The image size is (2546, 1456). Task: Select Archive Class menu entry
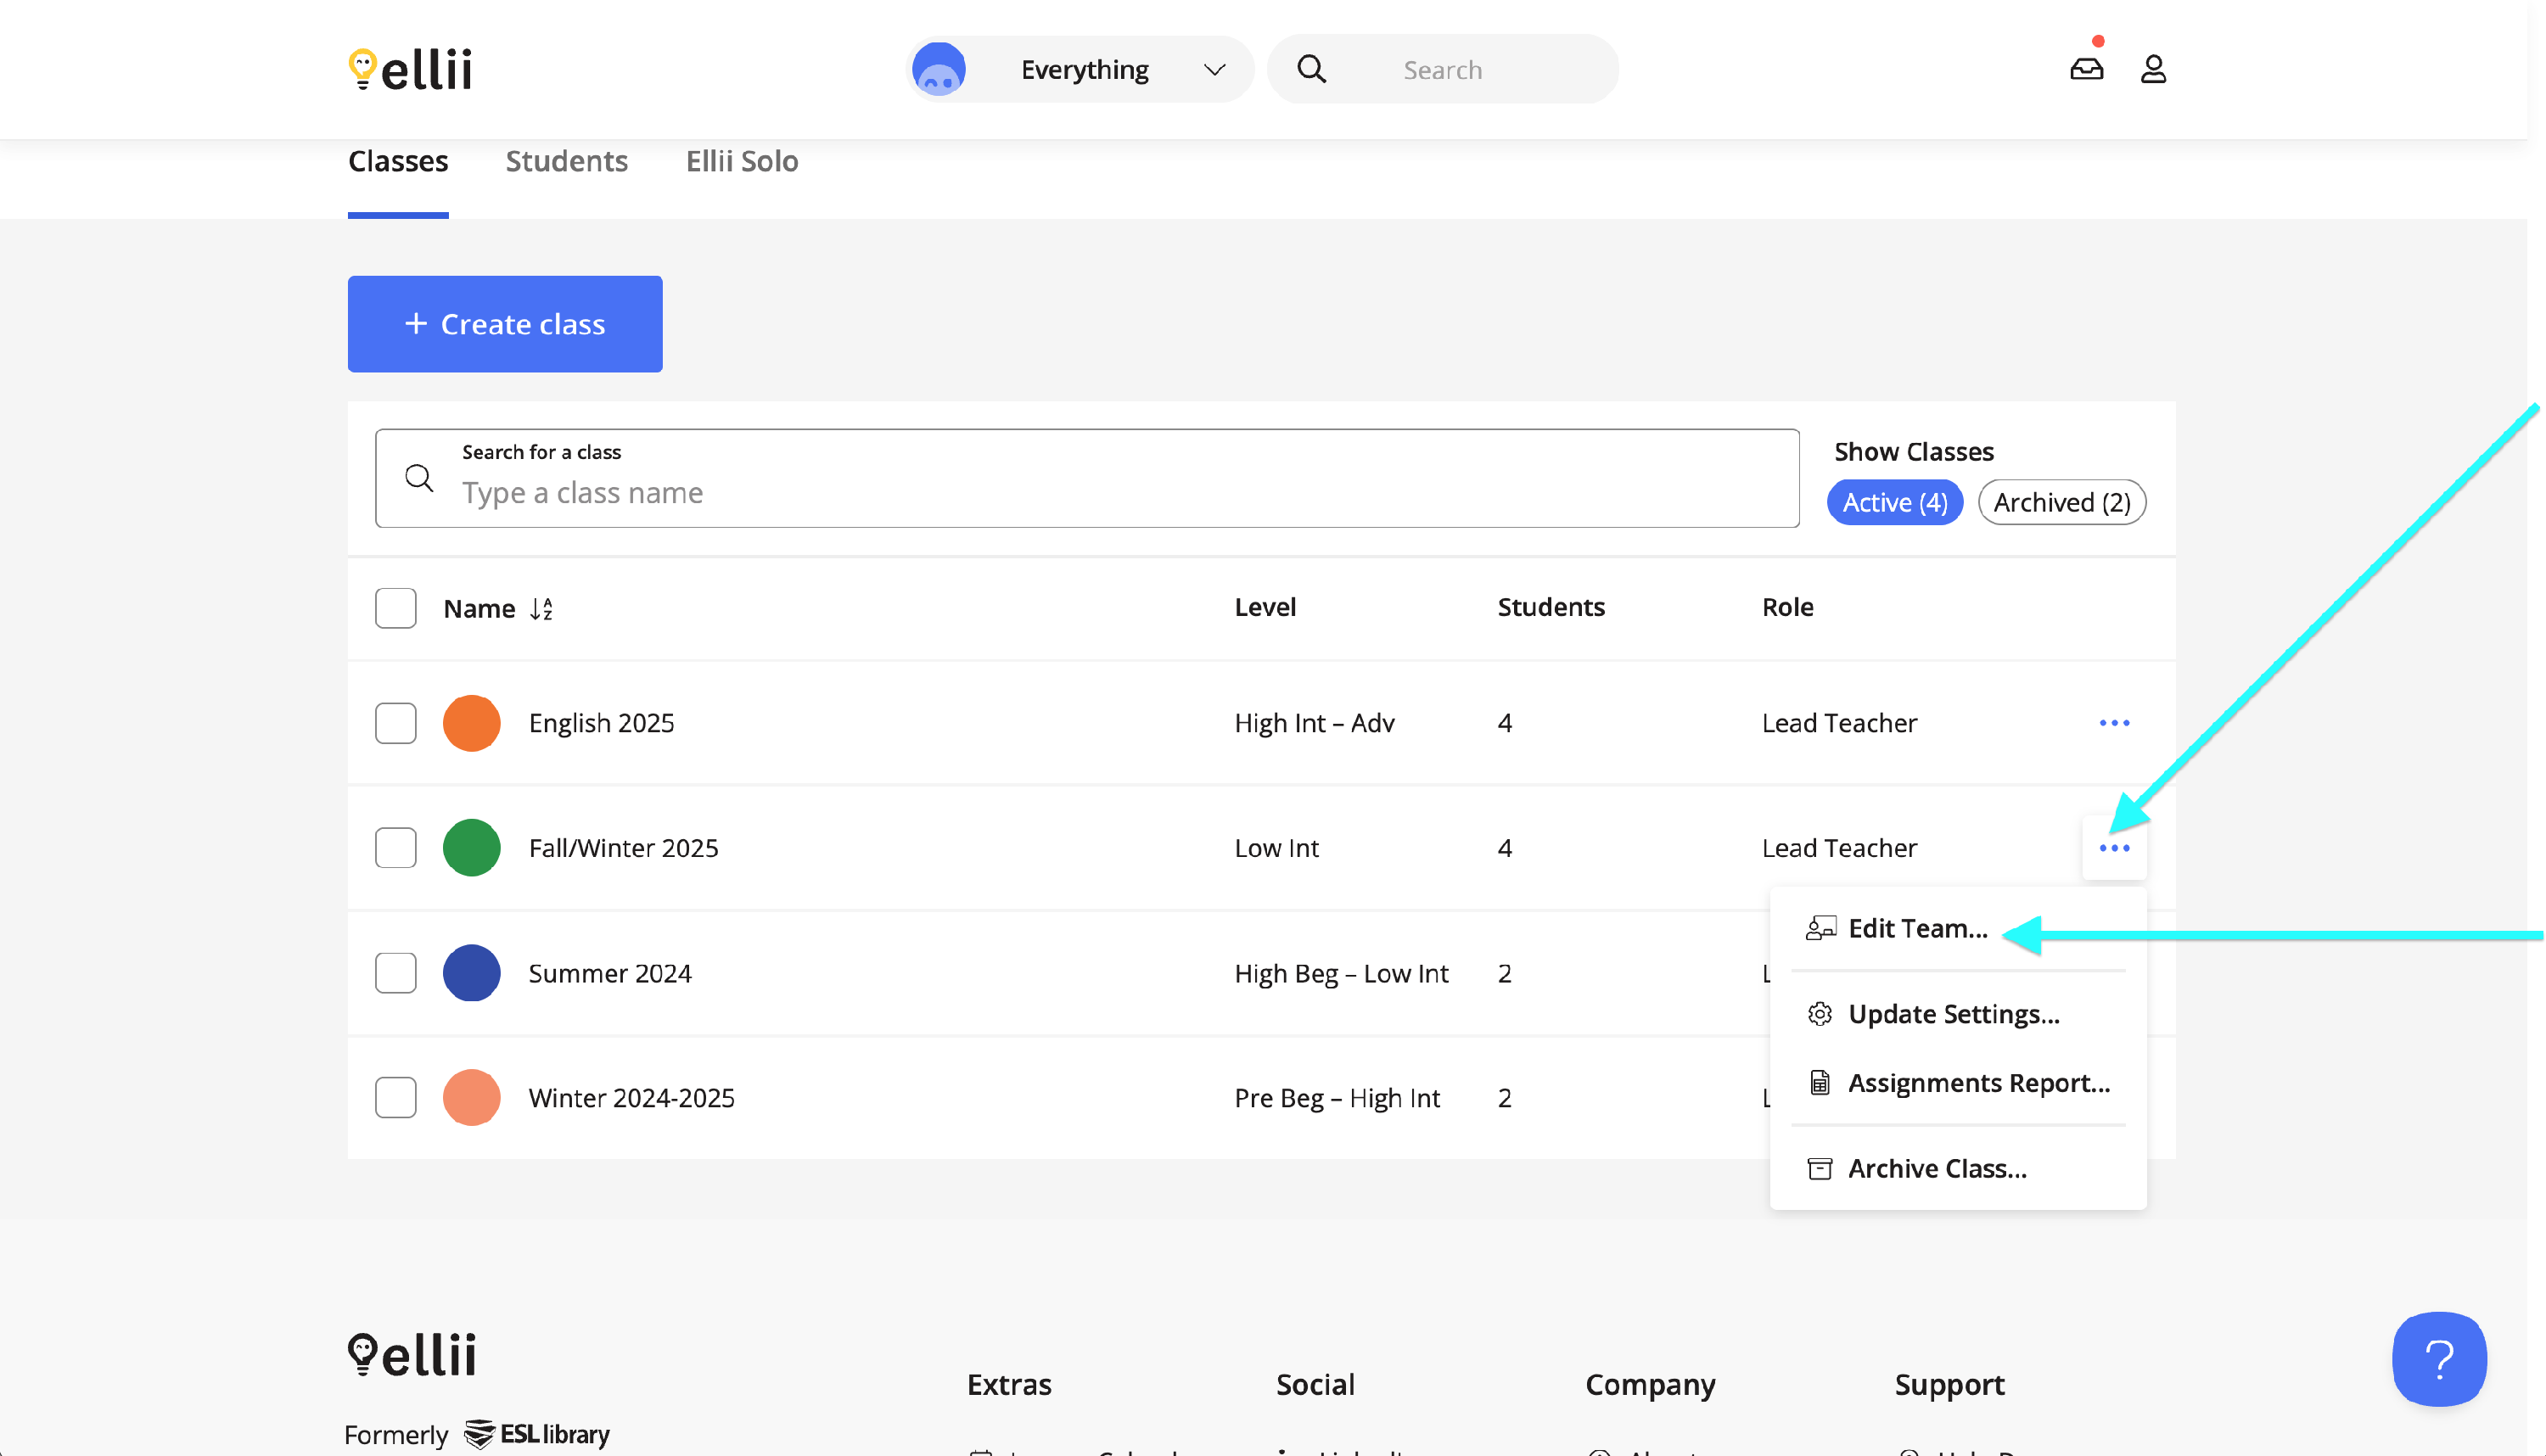coord(1936,1168)
